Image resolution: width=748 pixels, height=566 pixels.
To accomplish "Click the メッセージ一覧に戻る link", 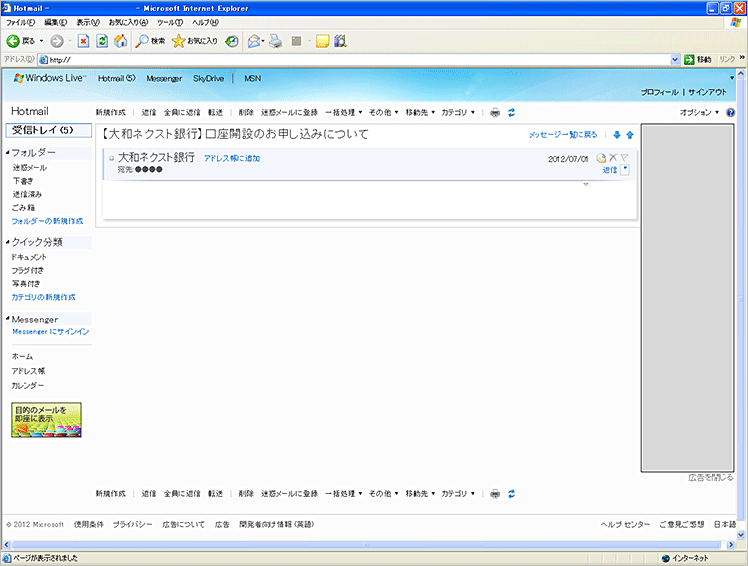I will pos(562,135).
